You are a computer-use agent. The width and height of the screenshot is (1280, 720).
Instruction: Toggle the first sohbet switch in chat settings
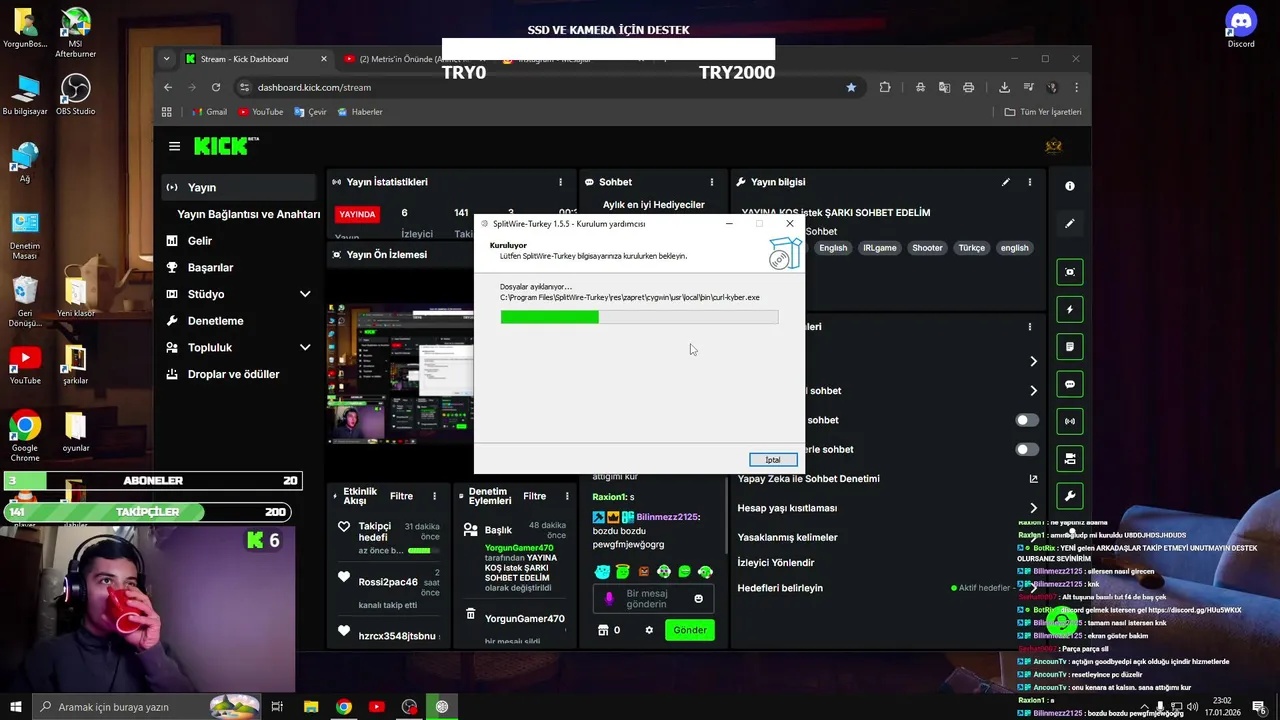click(1027, 420)
